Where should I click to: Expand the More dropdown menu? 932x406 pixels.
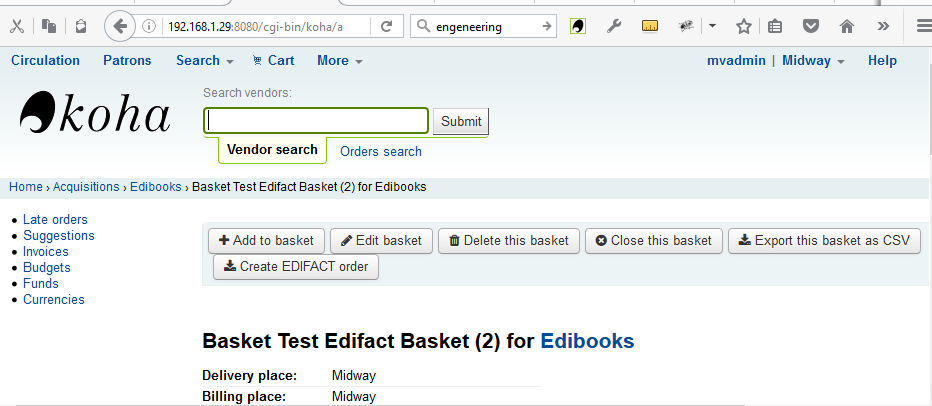[339, 60]
